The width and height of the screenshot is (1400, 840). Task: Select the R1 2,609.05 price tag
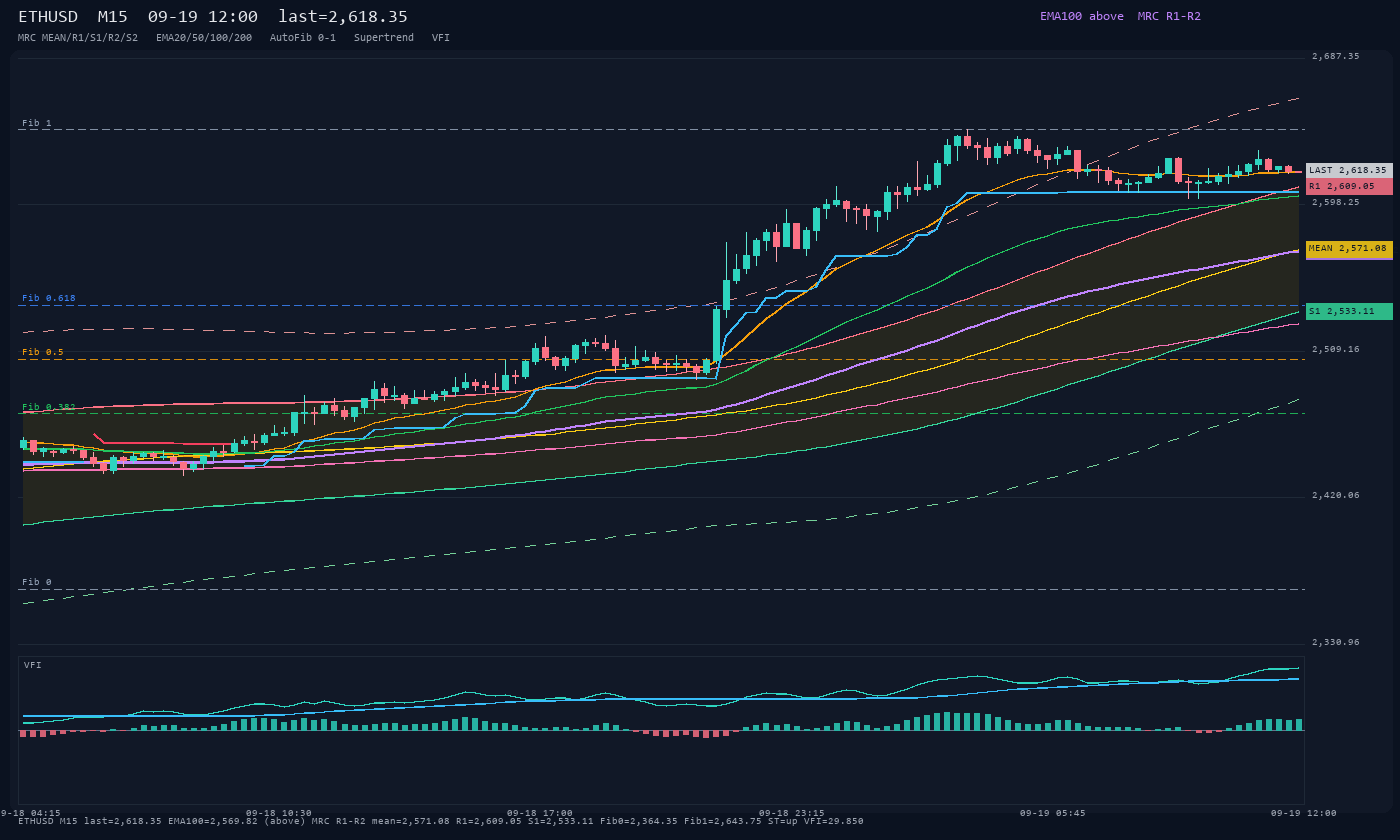click(x=1349, y=186)
